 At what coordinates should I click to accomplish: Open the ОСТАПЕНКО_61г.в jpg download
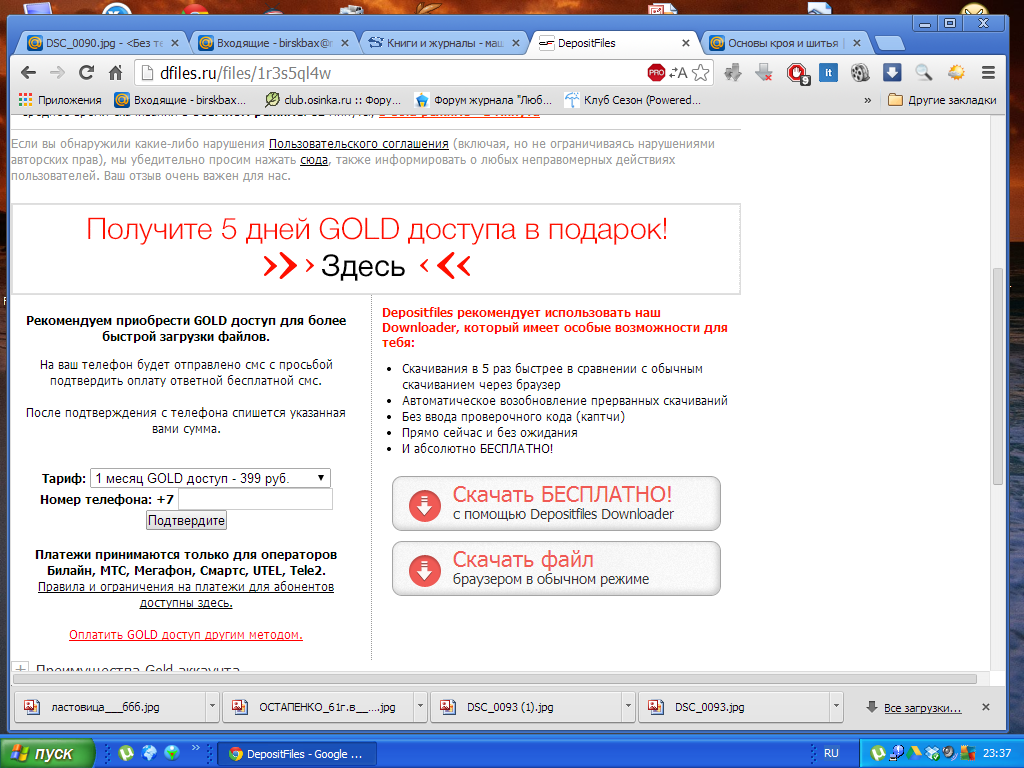pyautogui.click(x=318, y=707)
